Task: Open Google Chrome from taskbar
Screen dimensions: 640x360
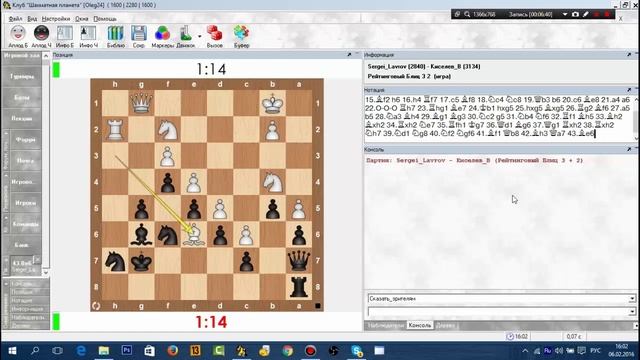Action: (287, 351)
